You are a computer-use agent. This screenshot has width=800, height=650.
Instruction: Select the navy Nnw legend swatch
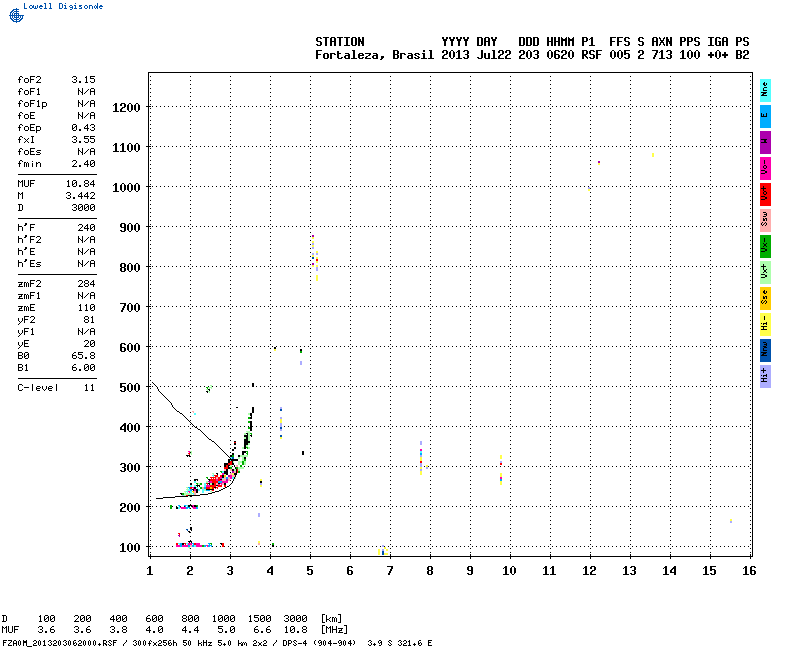[765, 351]
